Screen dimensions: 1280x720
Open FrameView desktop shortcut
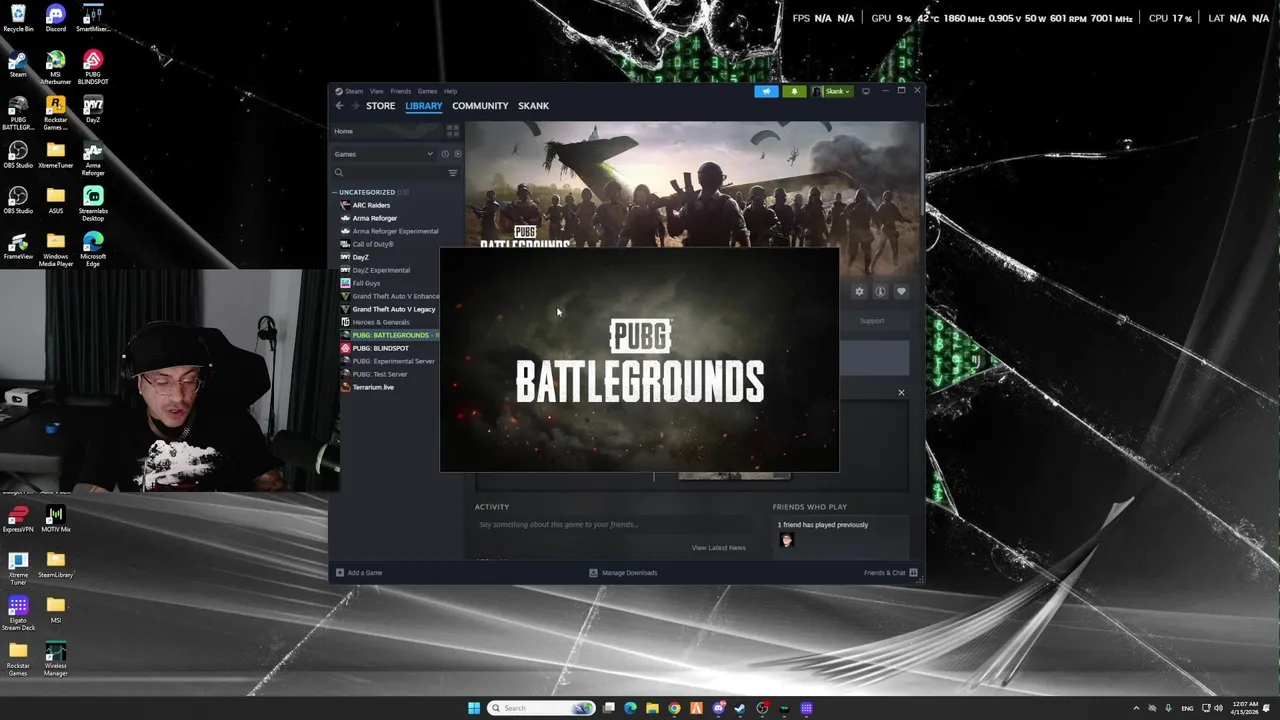pos(18,246)
